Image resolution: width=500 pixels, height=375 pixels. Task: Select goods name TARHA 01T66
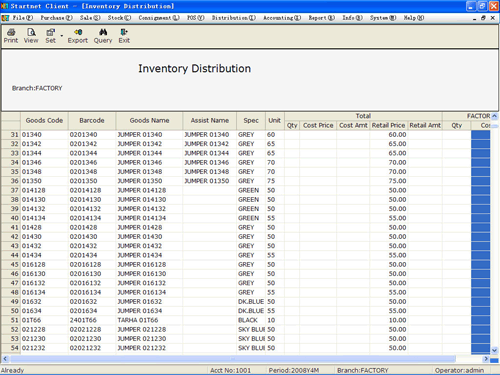pos(149,320)
